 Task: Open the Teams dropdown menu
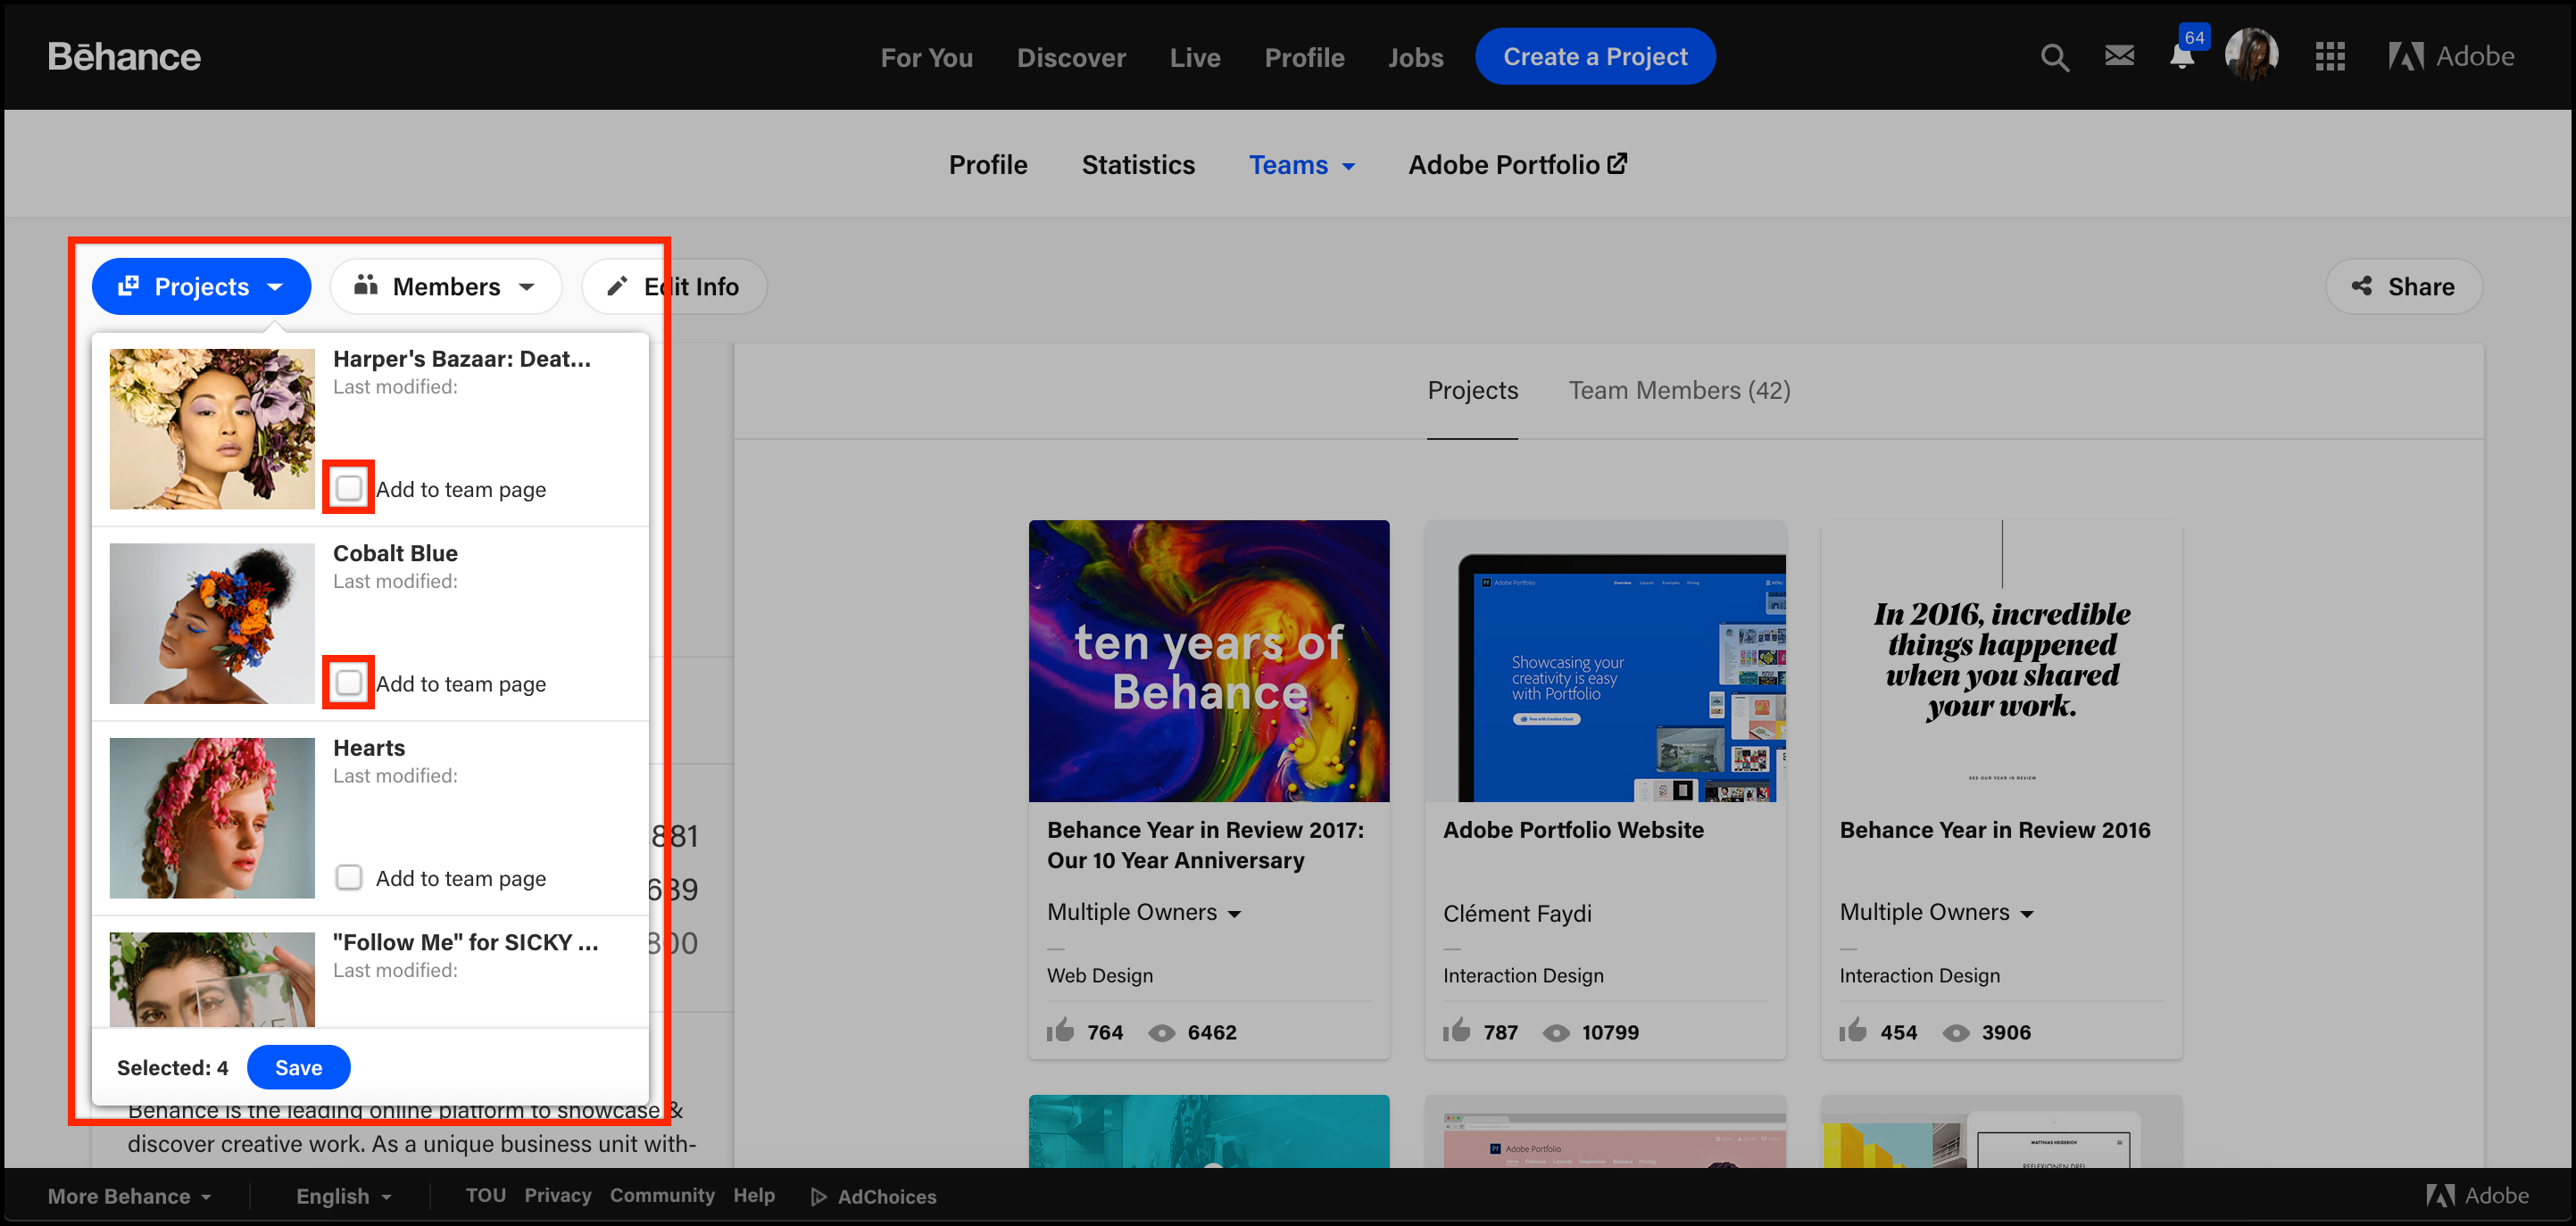(x=1301, y=165)
